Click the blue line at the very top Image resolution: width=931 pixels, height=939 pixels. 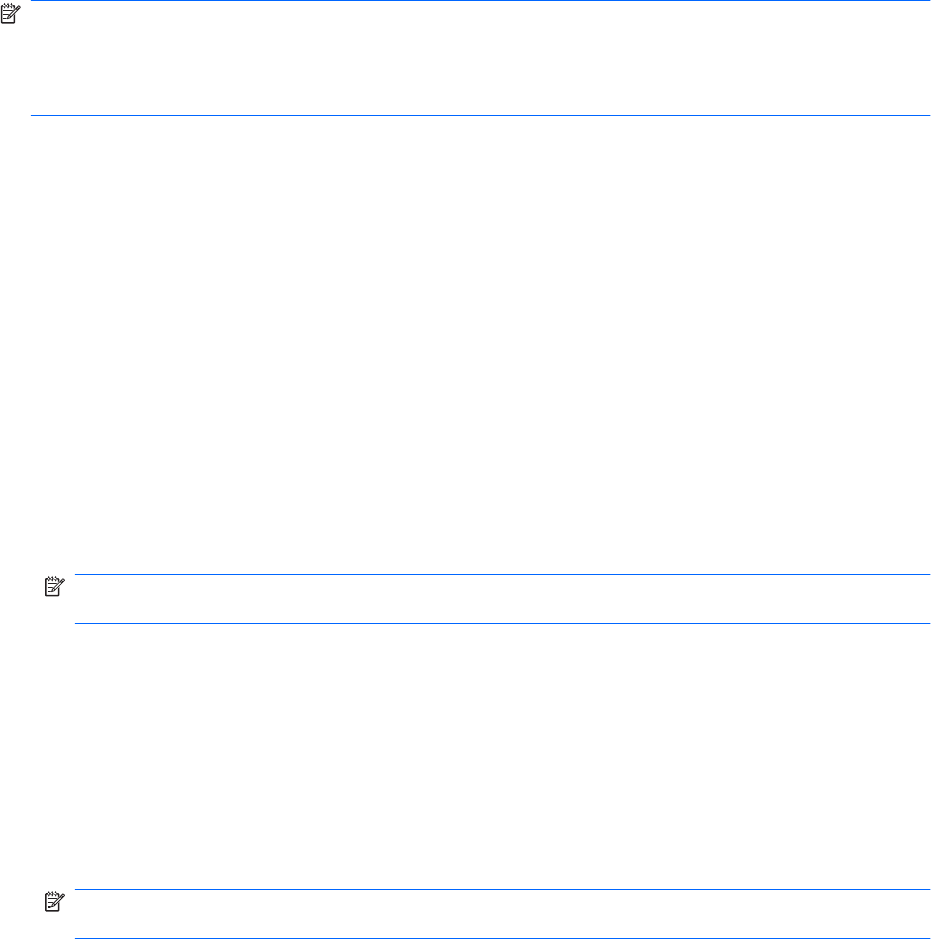coord(480,1)
